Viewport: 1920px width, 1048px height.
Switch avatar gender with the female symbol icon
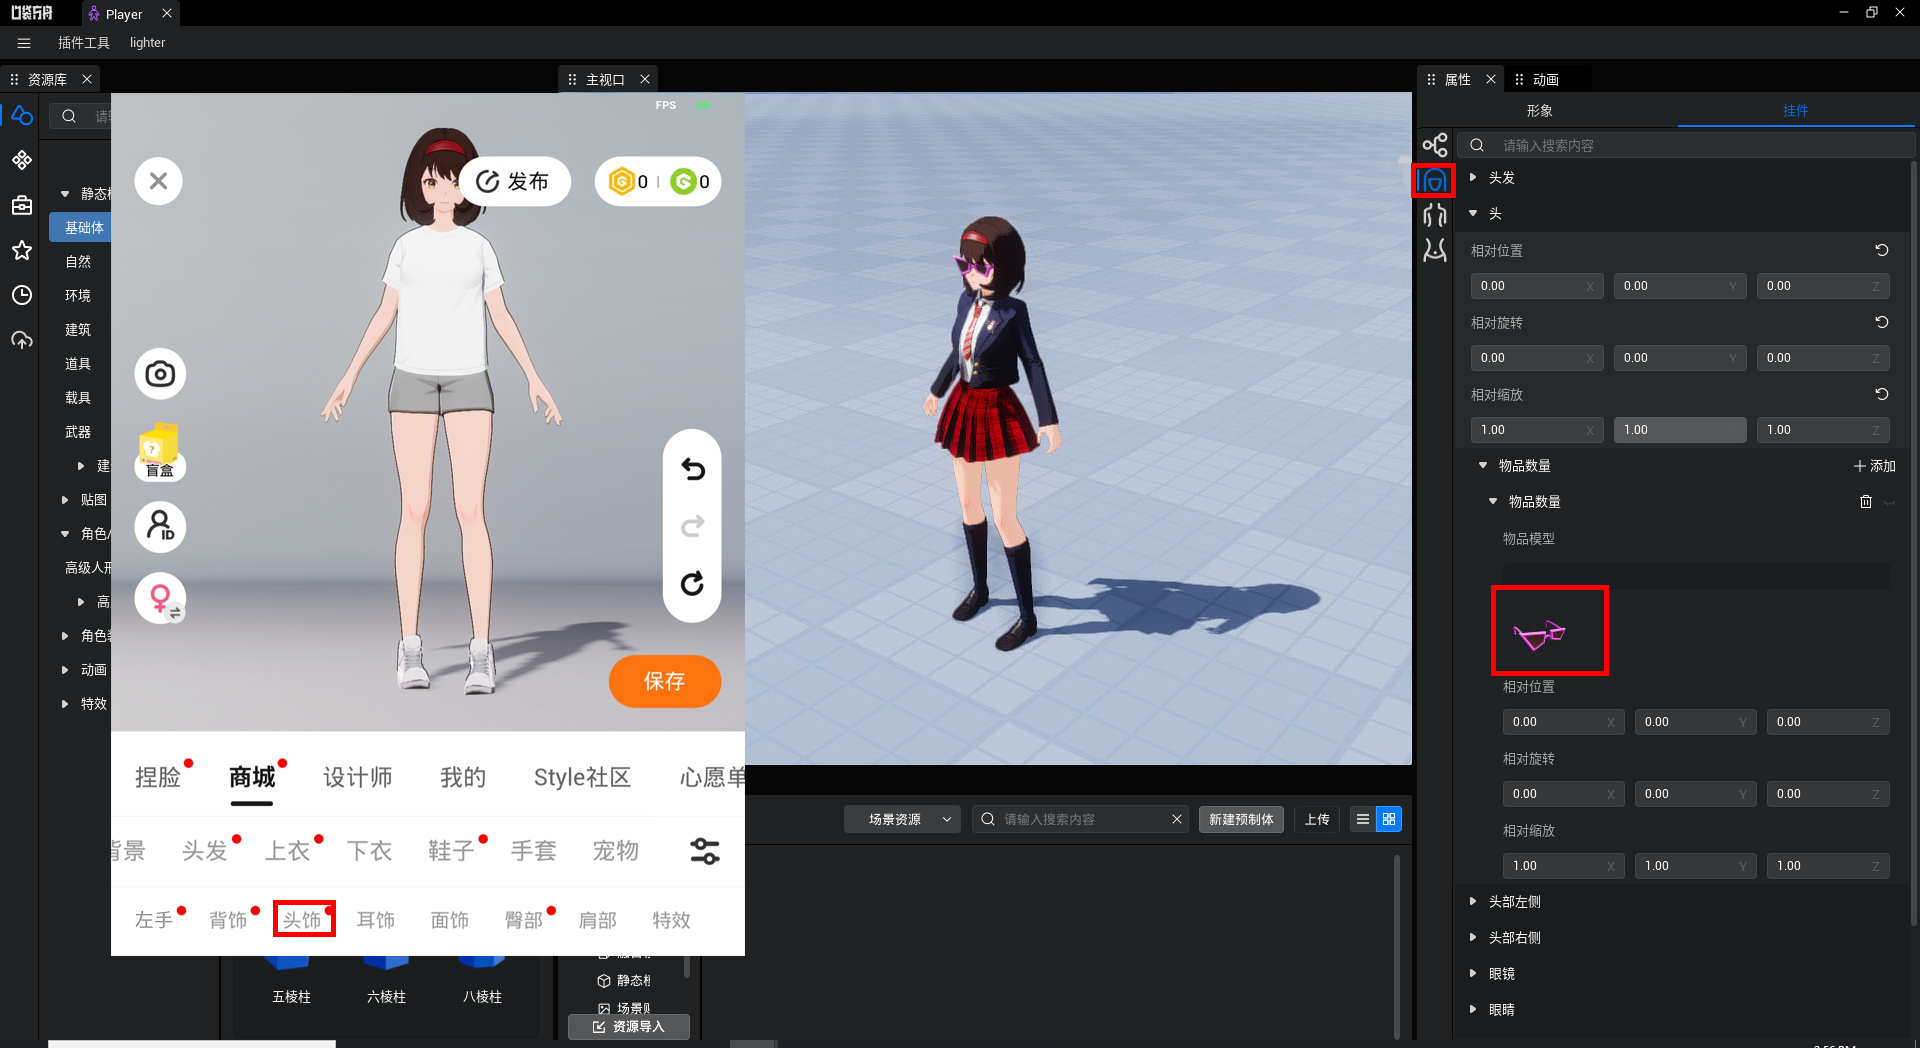(x=160, y=598)
